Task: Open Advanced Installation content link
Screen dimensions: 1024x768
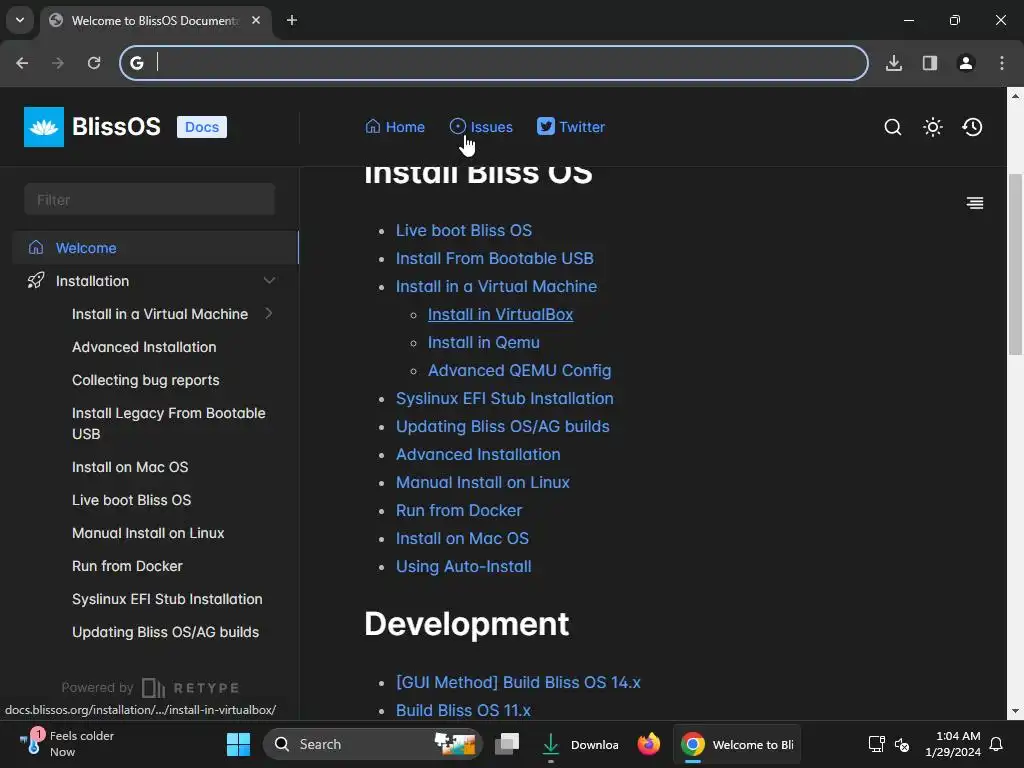Action: 478,455
